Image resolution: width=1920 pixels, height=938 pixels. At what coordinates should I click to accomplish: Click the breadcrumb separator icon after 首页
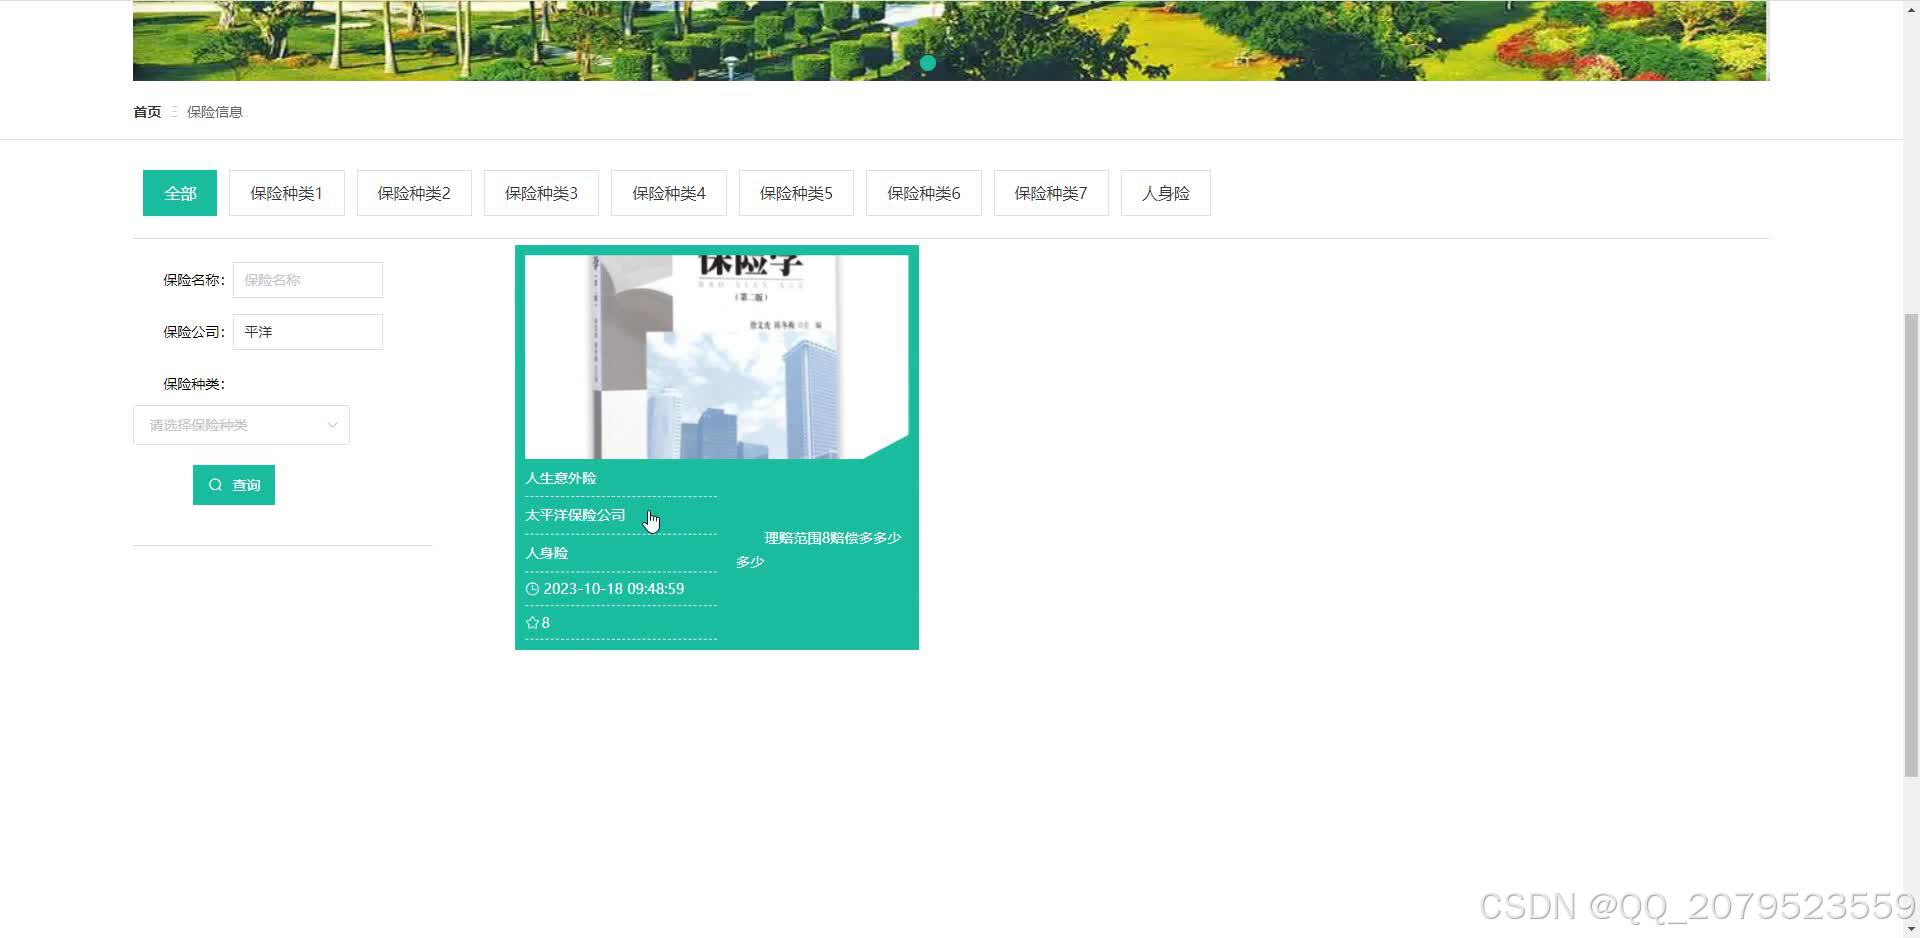[173, 111]
